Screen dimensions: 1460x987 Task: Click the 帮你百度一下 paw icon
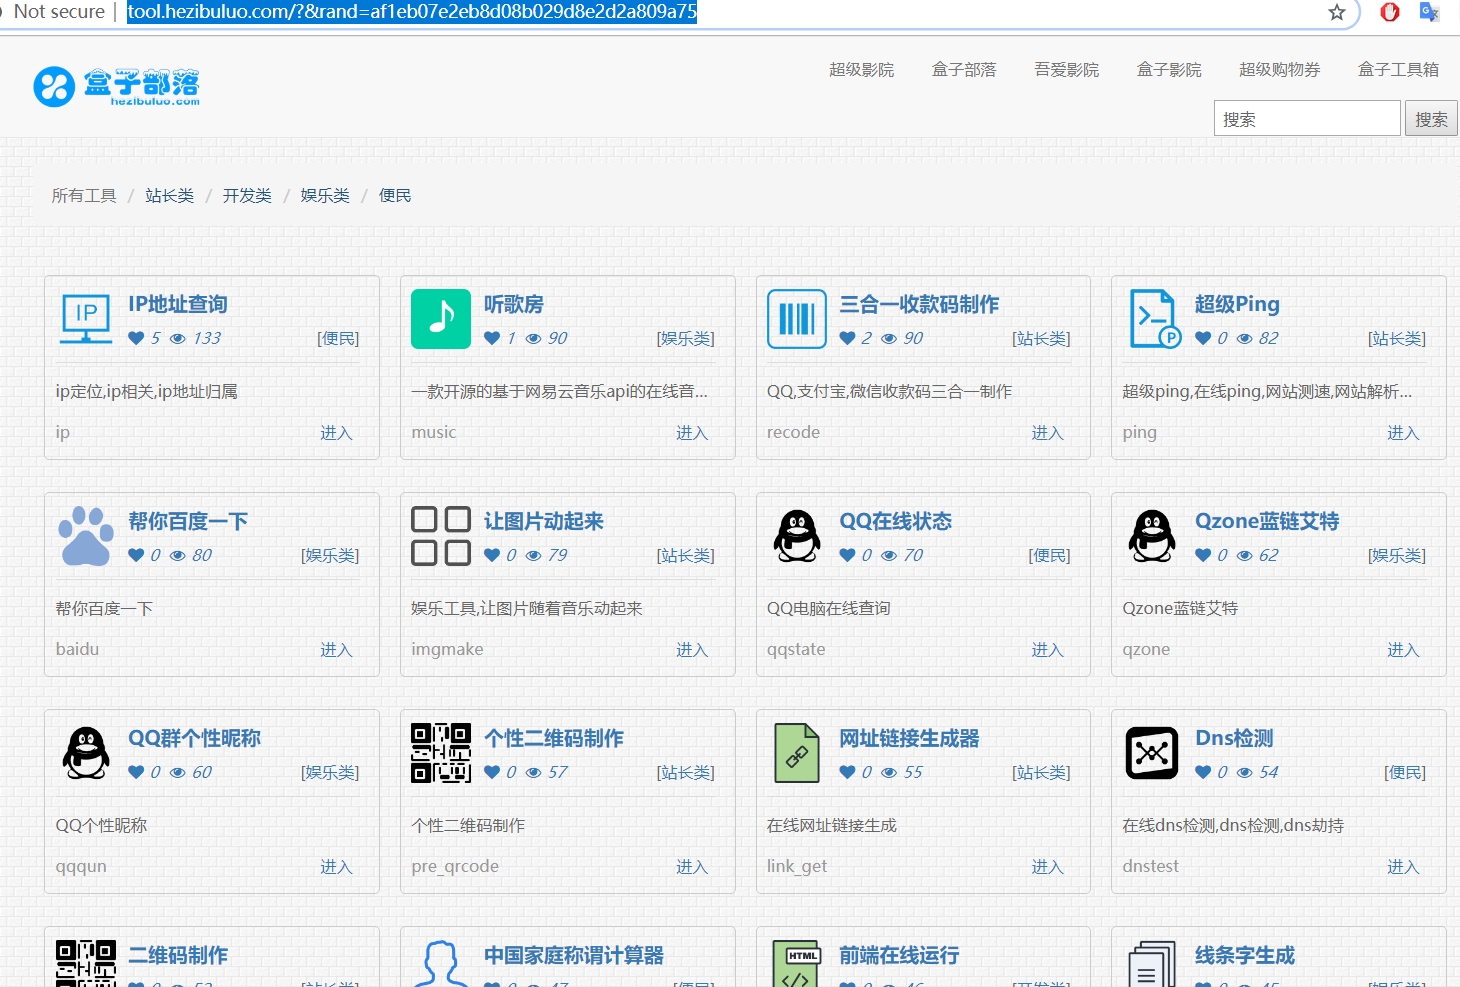86,536
